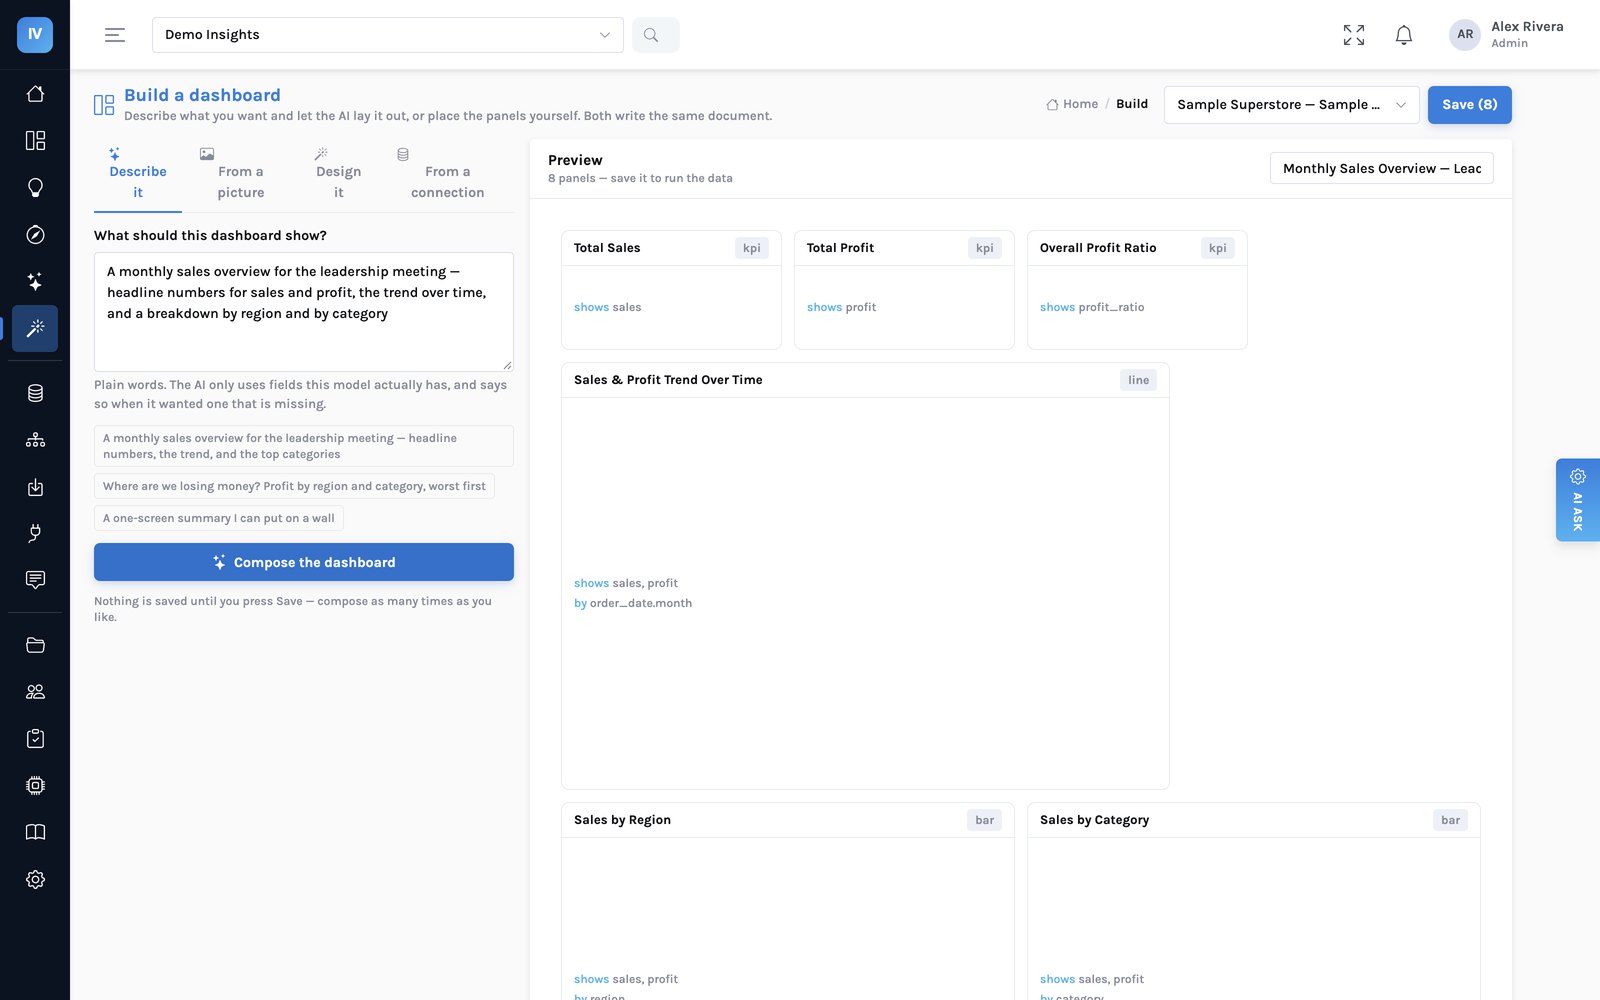The image size is (1600, 1000).
Task: Open the plug connections icon in the sidebar
Action: (x=35, y=533)
